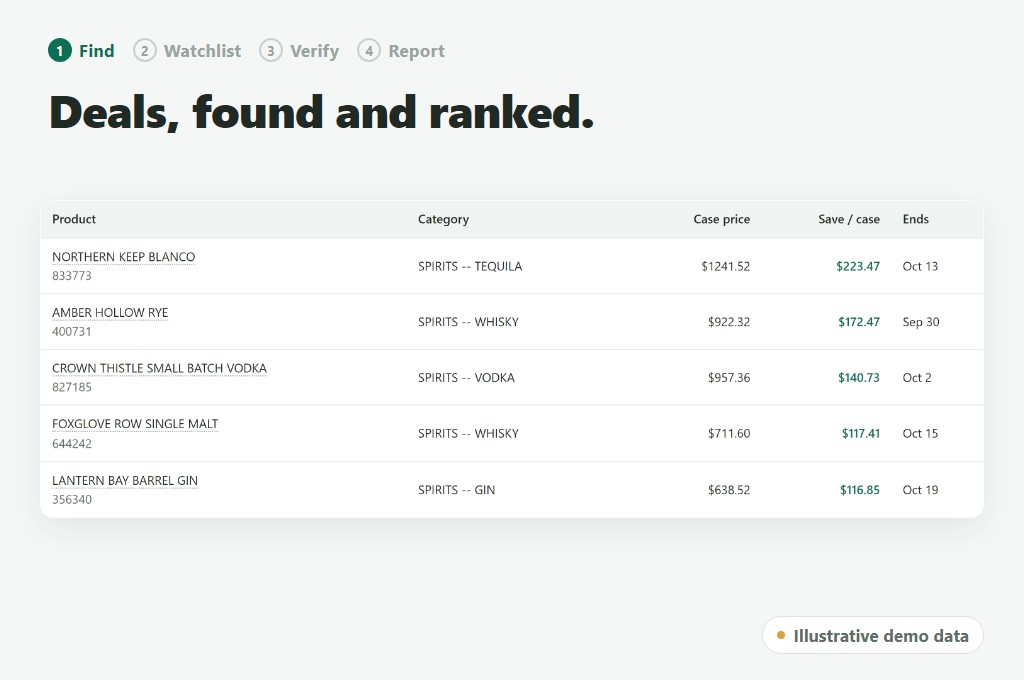Click case price $638.52

click(729, 490)
